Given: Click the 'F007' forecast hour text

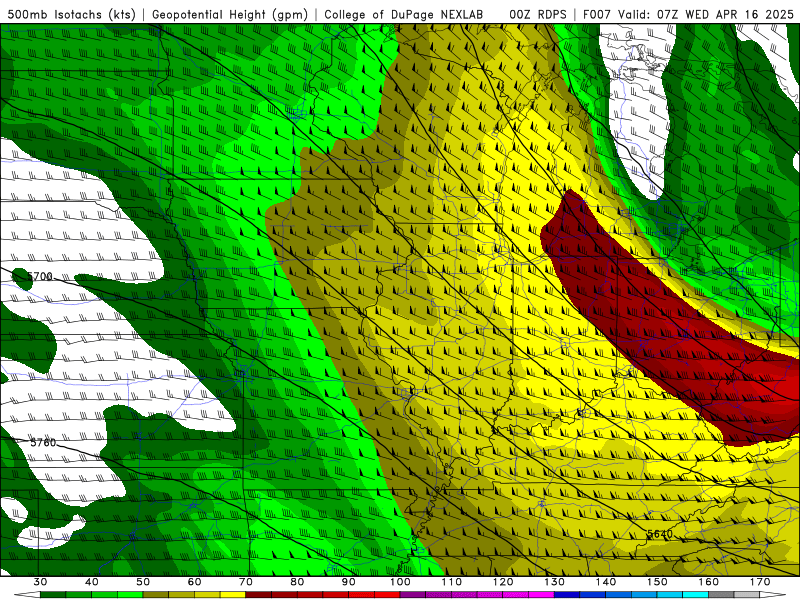Looking at the screenshot, I should point(598,14).
